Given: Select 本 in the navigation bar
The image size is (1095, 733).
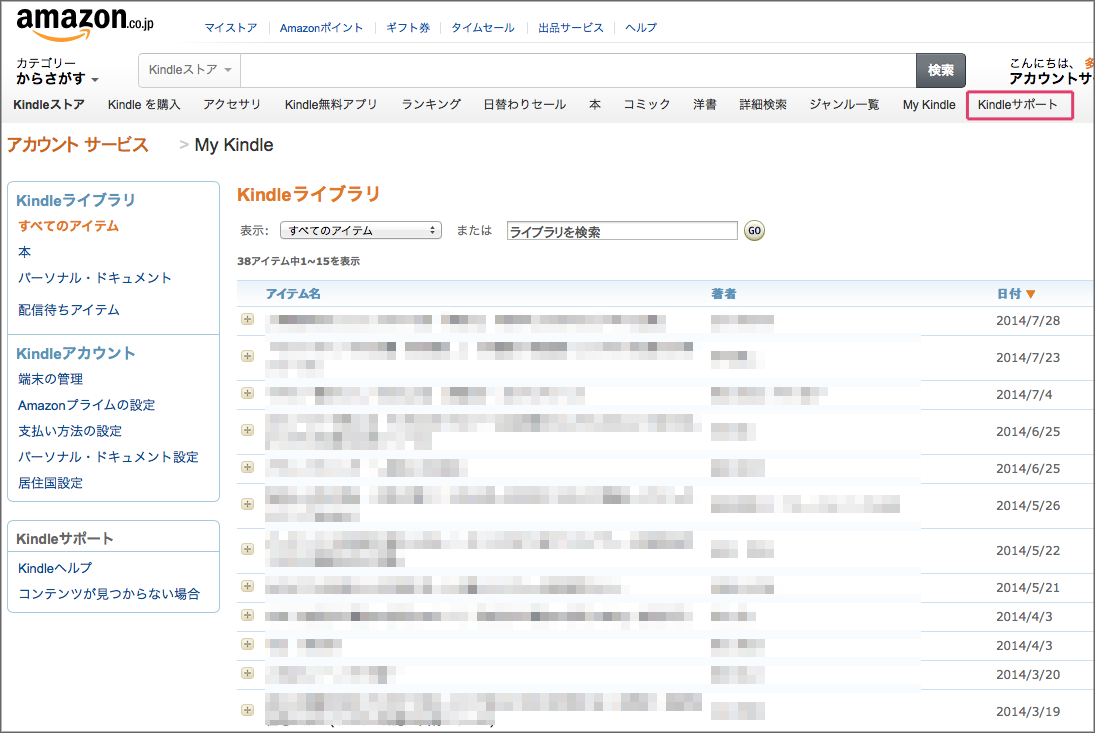Looking at the screenshot, I should point(594,105).
